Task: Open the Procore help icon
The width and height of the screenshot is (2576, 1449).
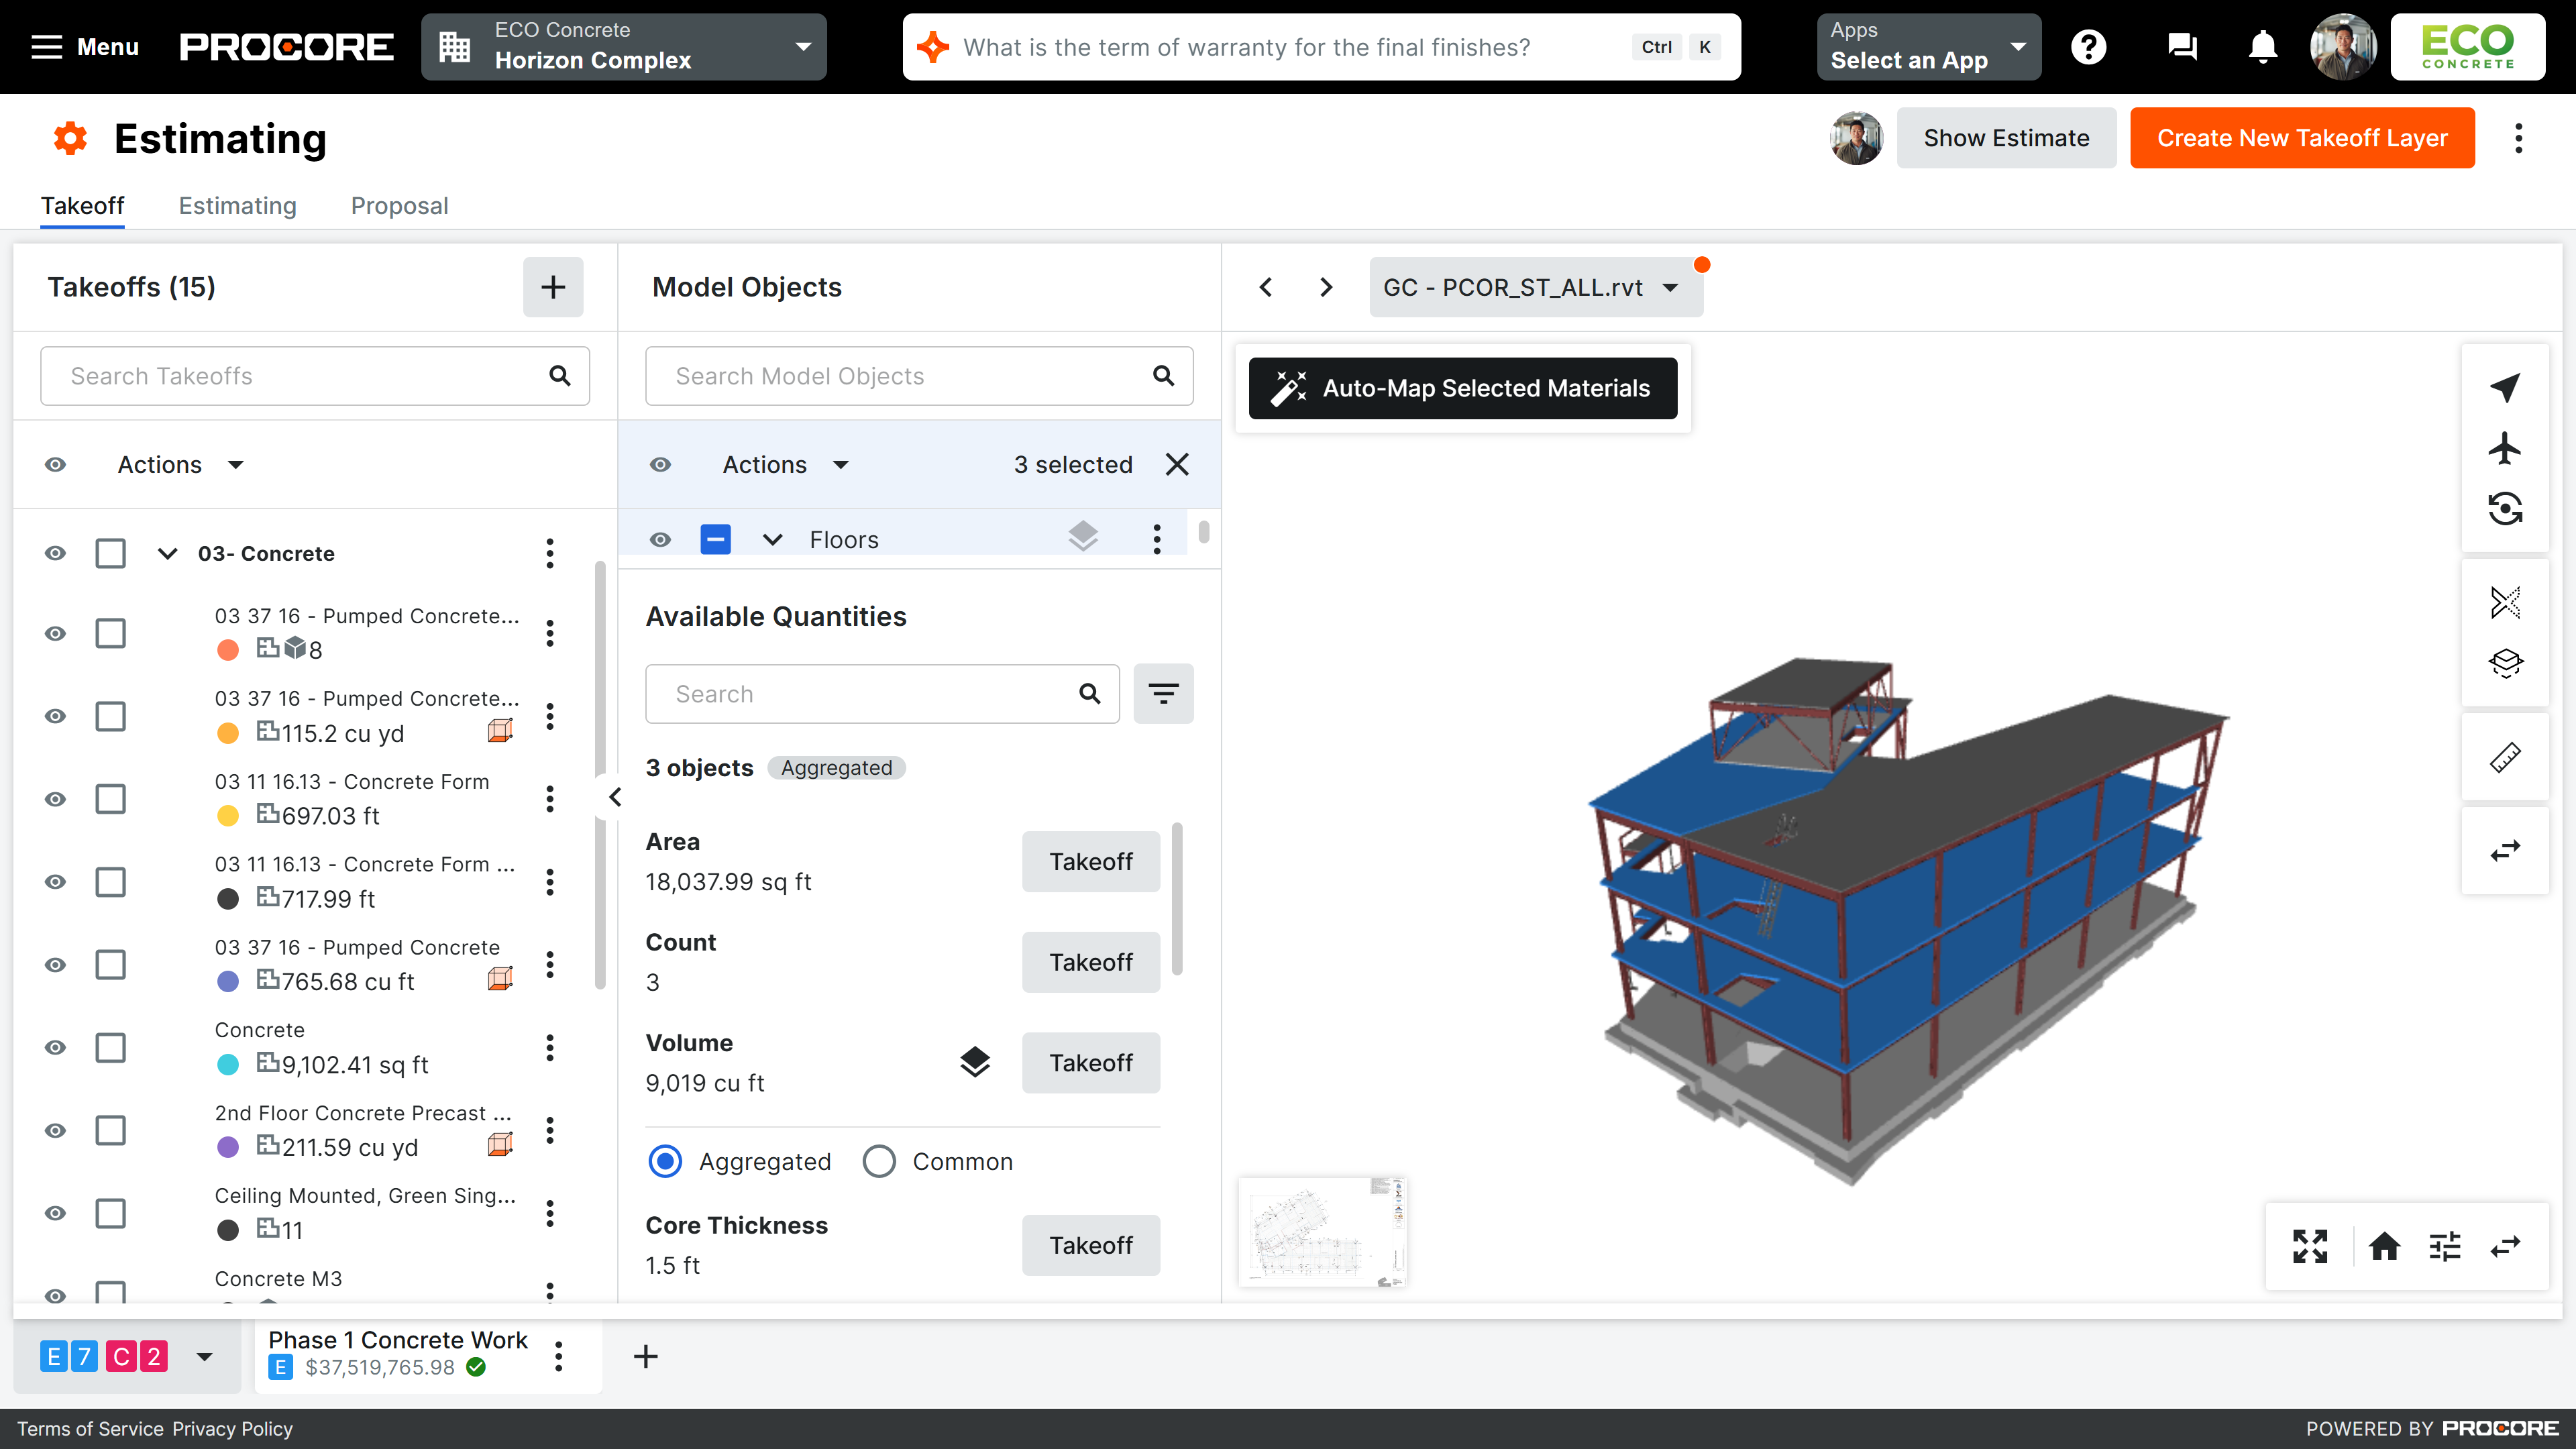Action: [2089, 46]
